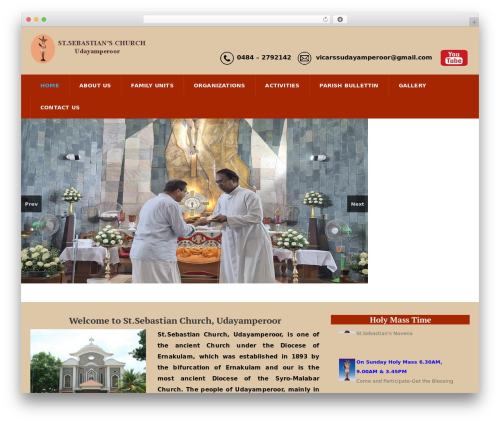Screen dimensions: 500x423
Task: Open the ACTIVITIES menu
Action: tap(282, 86)
